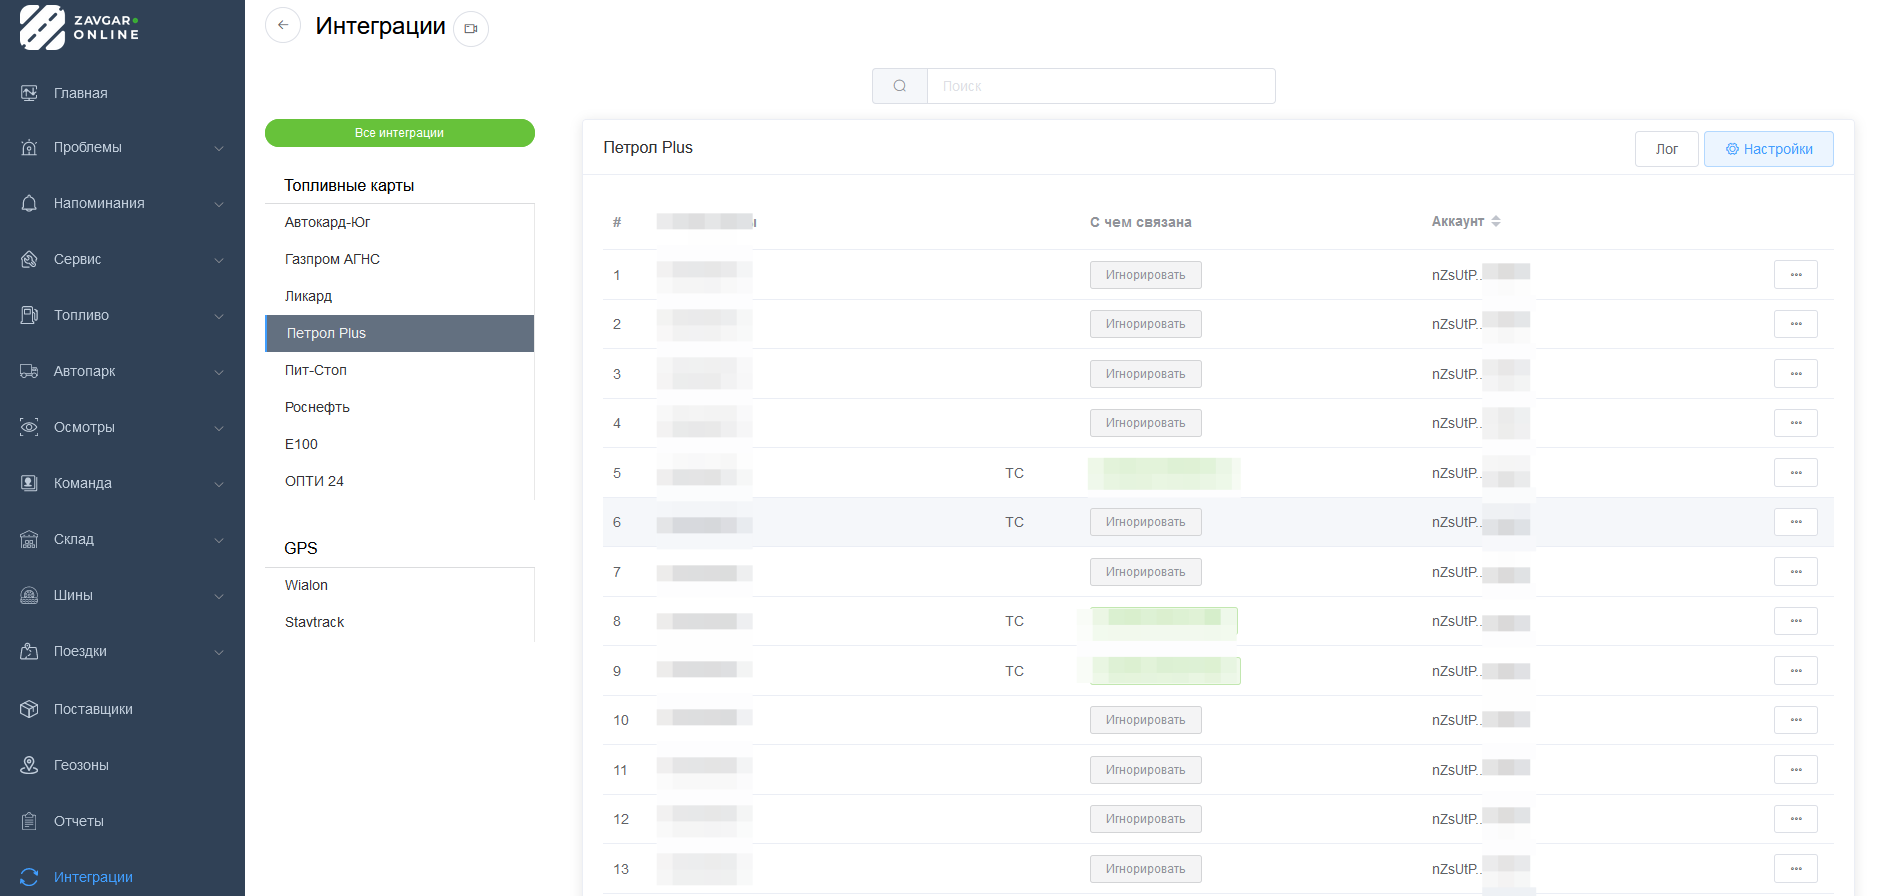This screenshot has width=1896, height=896.
Task: Select Газпром АГНС integration
Action: (x=399, y=259)
